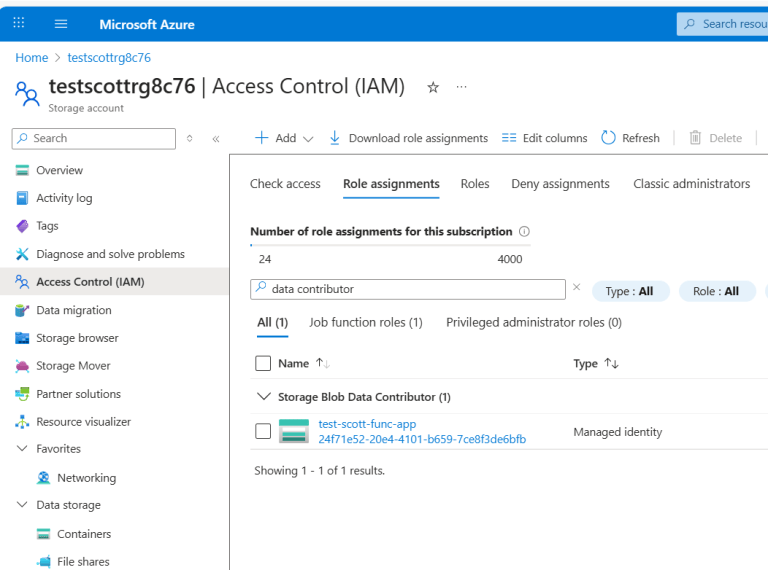Click the Resource visualizer icon
768x570 pixels.
[x=22, y=422]
